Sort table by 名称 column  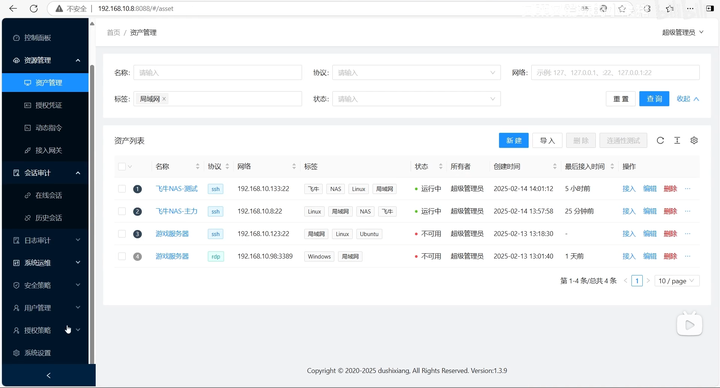coord(197,166)
